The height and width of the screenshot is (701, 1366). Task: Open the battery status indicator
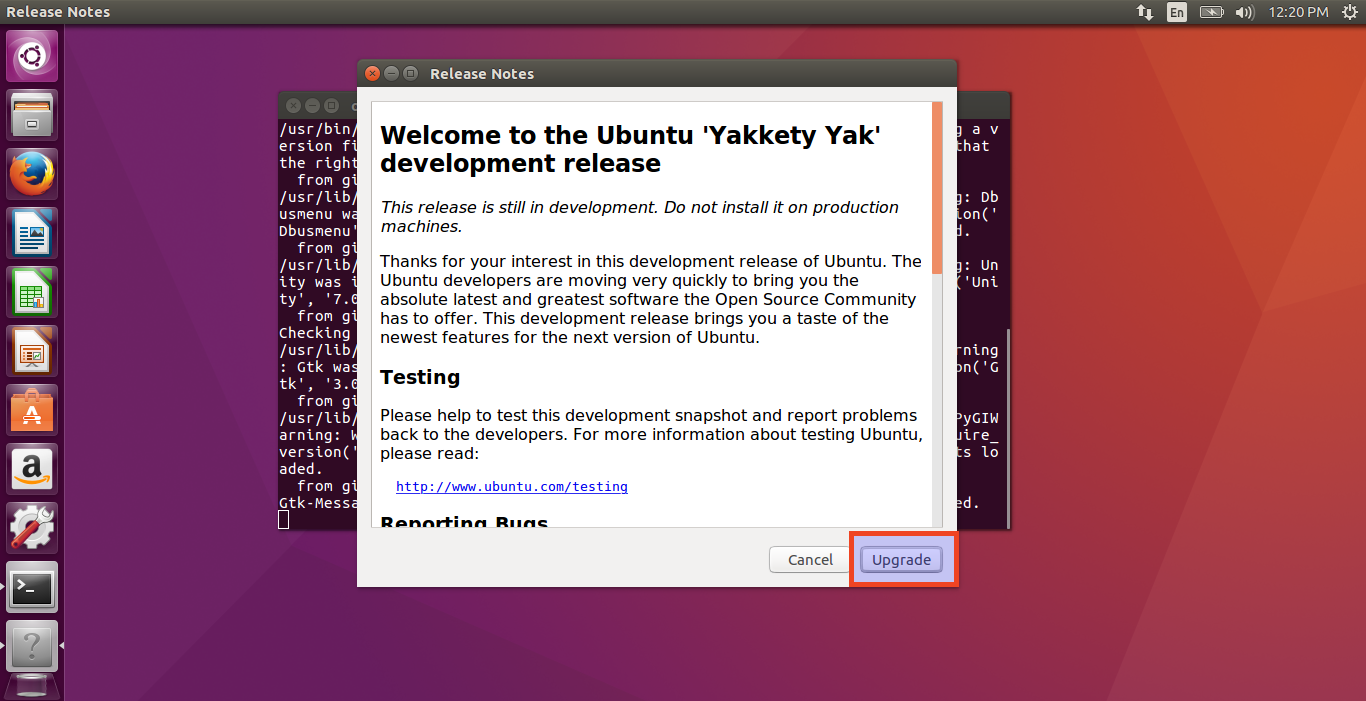pyautogui.click(x=1211, y=12)
